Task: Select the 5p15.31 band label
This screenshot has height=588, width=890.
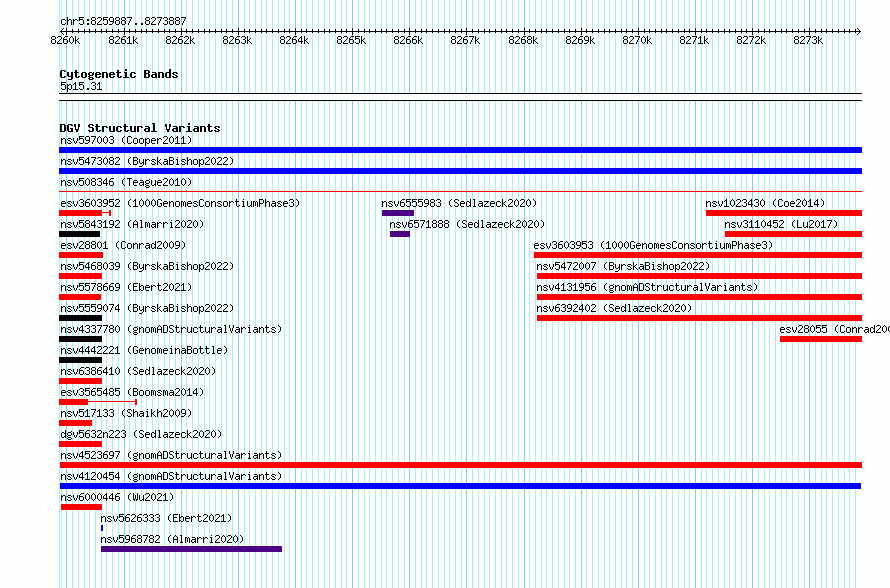Action: click(x=81, y=86)
